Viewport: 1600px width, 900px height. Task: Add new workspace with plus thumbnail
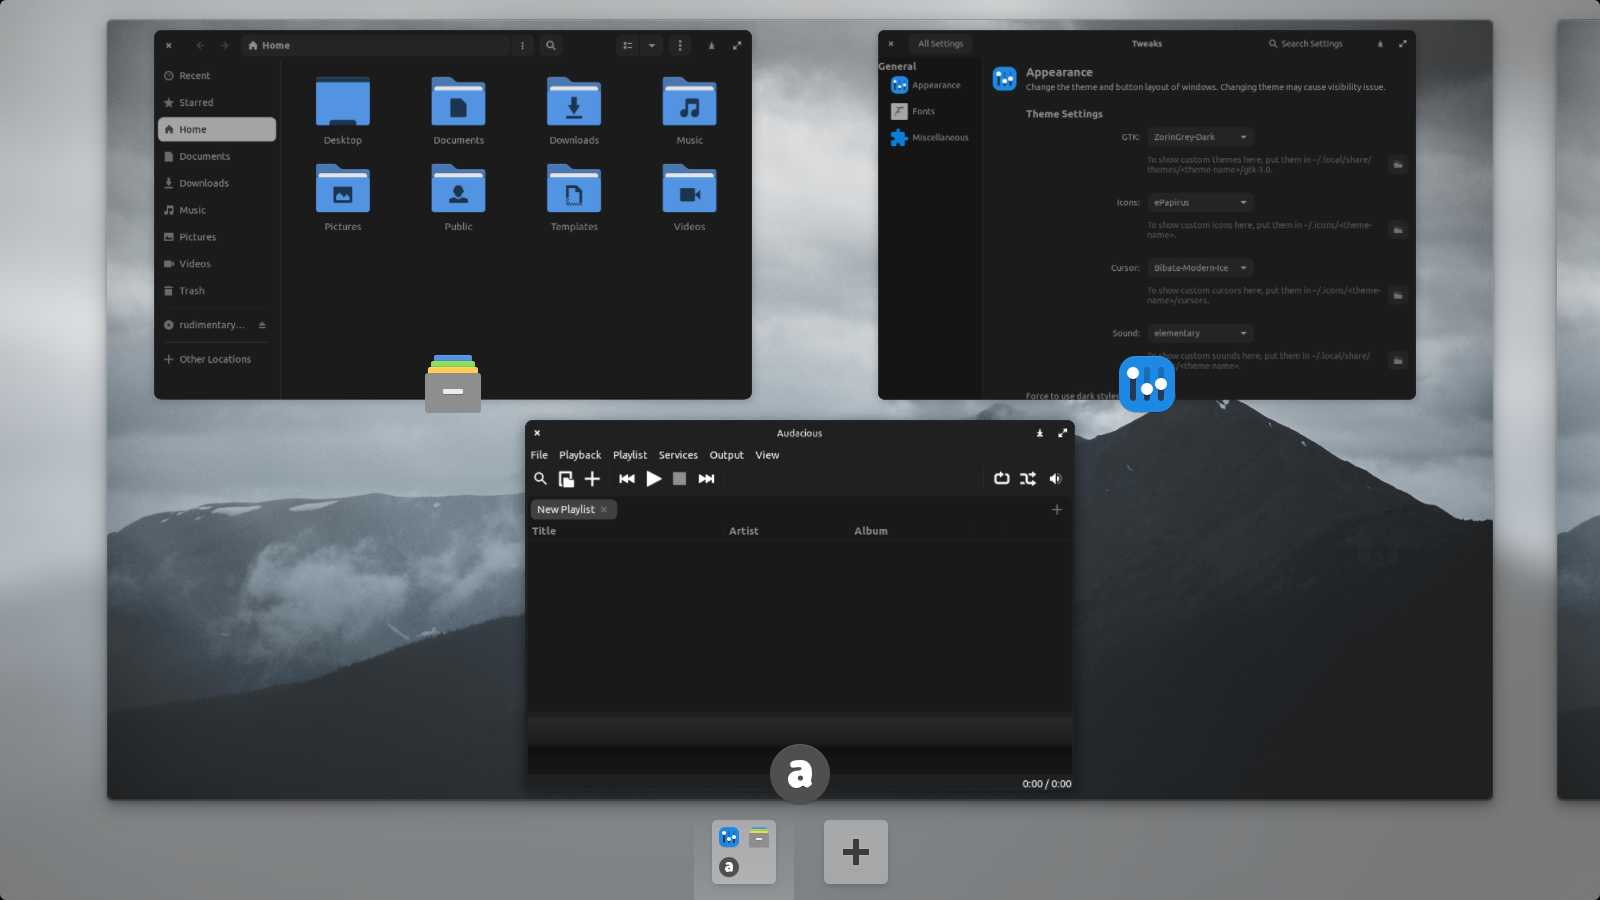click(x=856, y=852)
